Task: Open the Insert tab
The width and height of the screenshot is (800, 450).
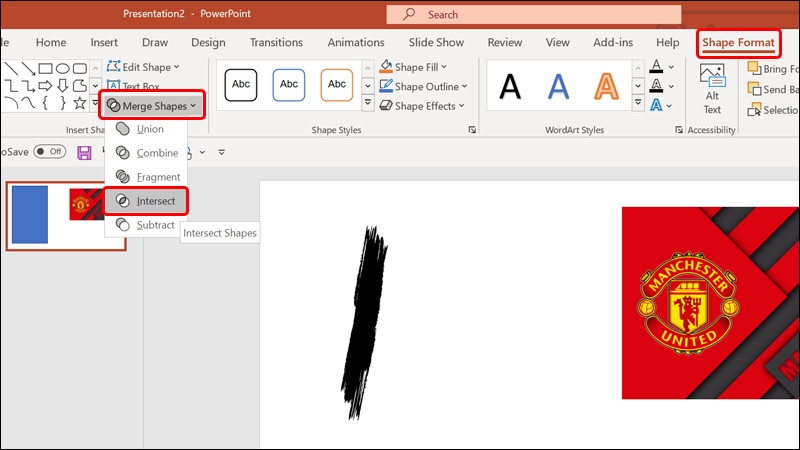Action: click(x=104, y=42)
